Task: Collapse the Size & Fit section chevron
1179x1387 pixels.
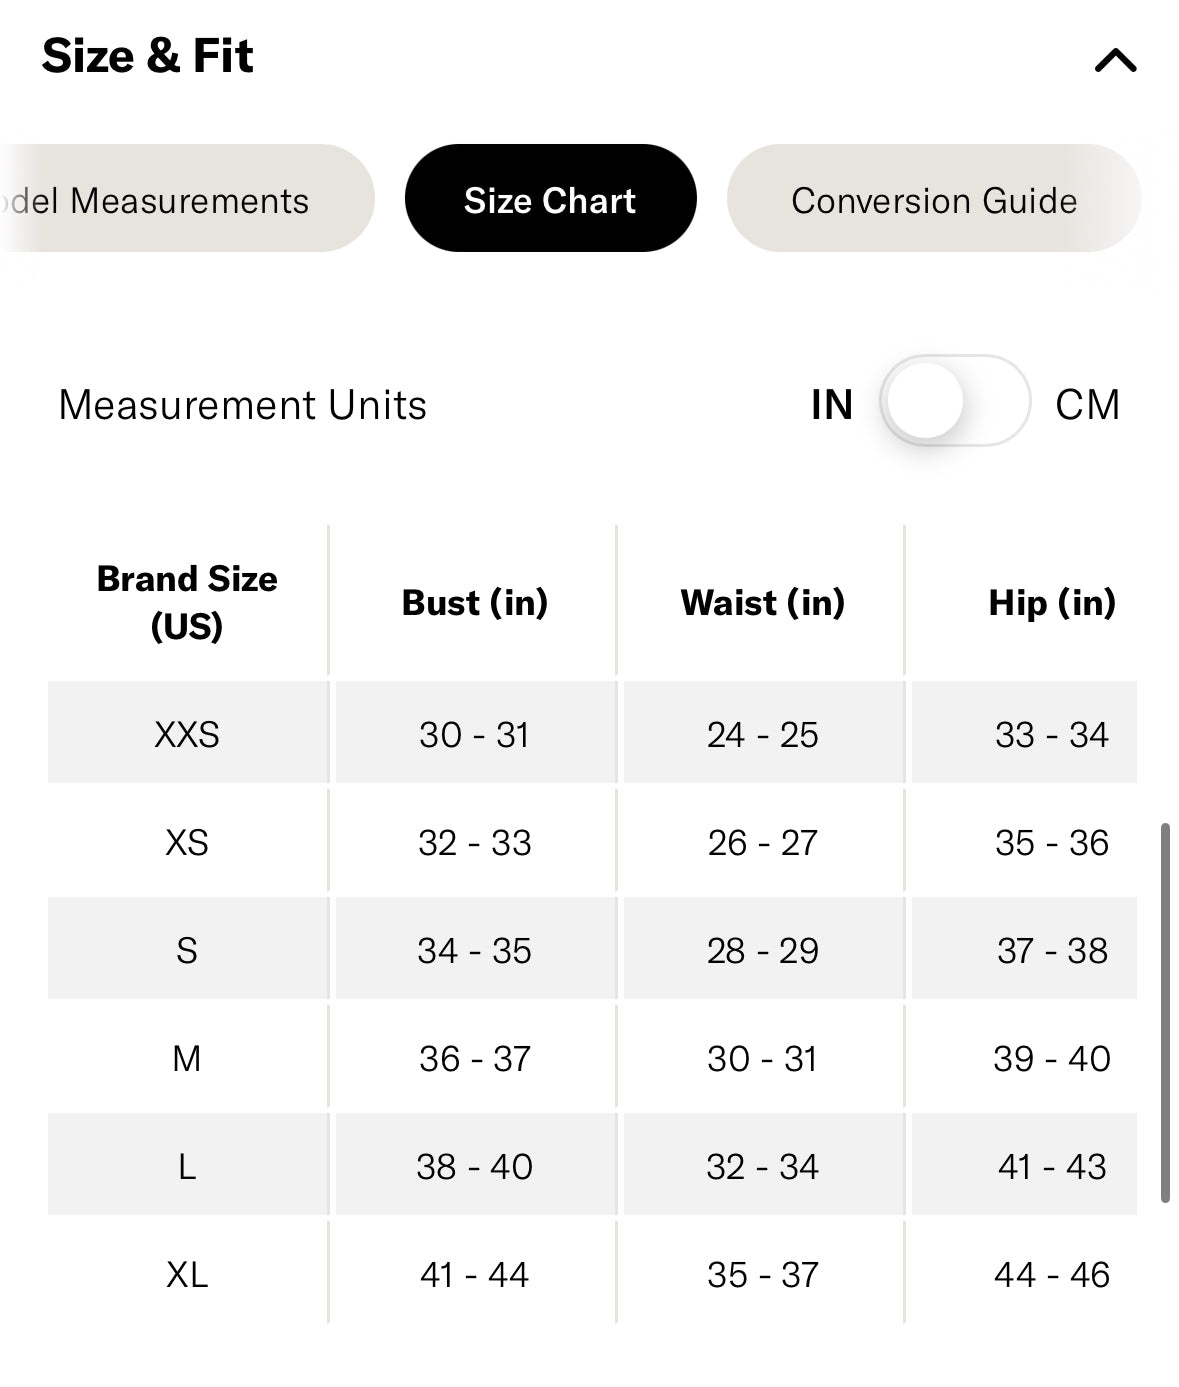Action: [1115, 61]
